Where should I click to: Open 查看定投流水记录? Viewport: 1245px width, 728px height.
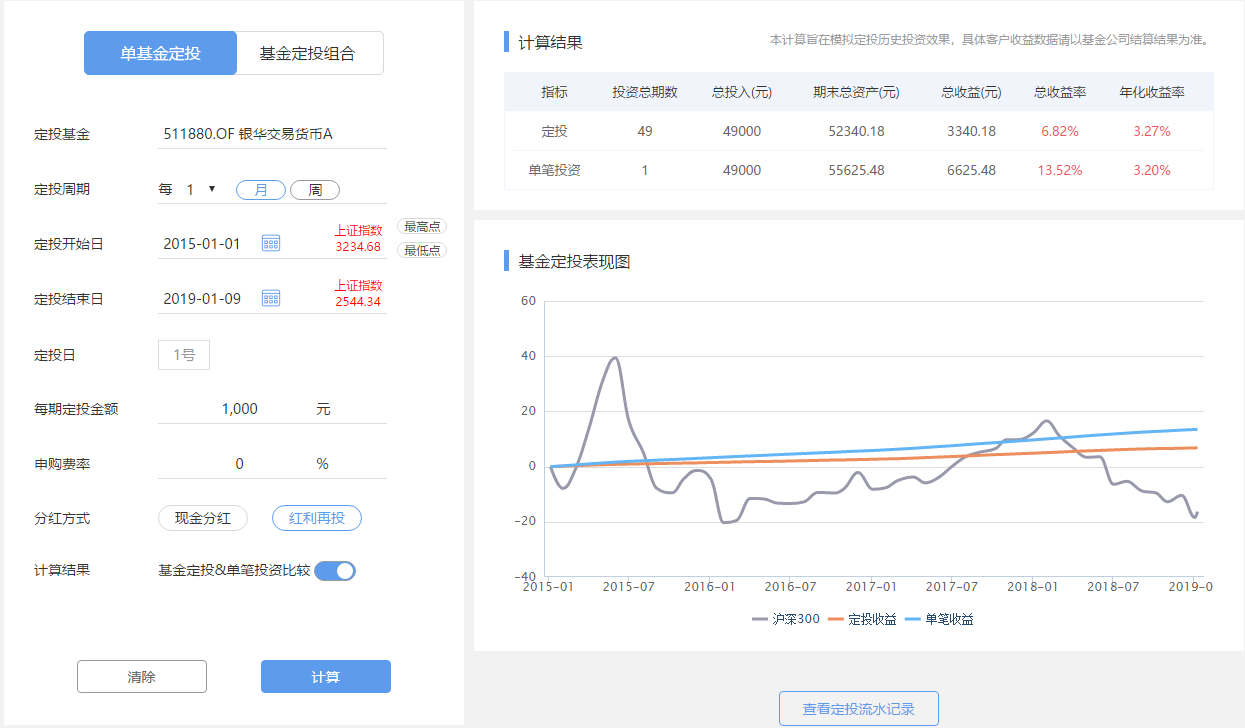click(859, 709)
